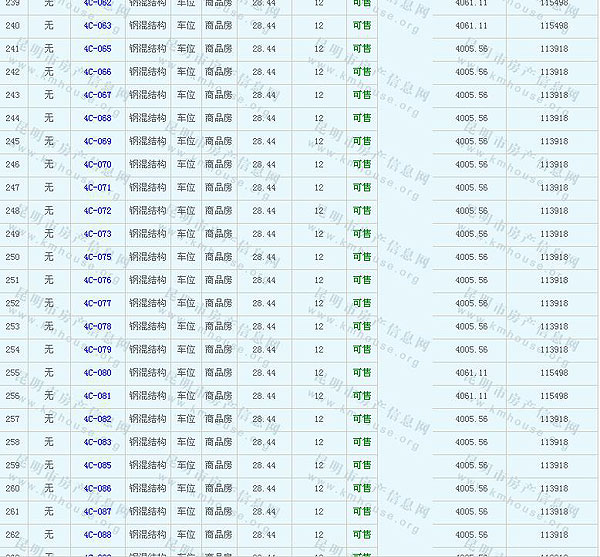600x557 pixels.
Task: Click the 4C-088 unit link
Action: pos(97,534)
